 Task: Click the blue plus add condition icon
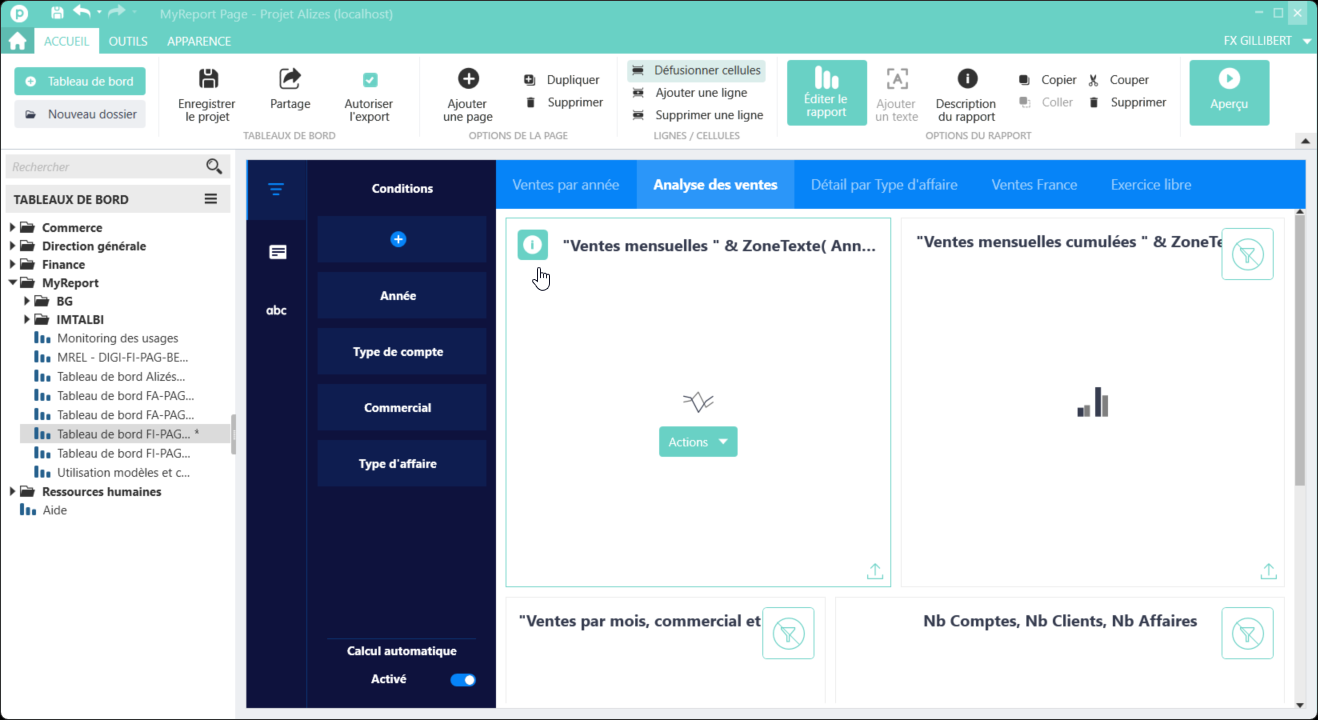pos(398,240)
